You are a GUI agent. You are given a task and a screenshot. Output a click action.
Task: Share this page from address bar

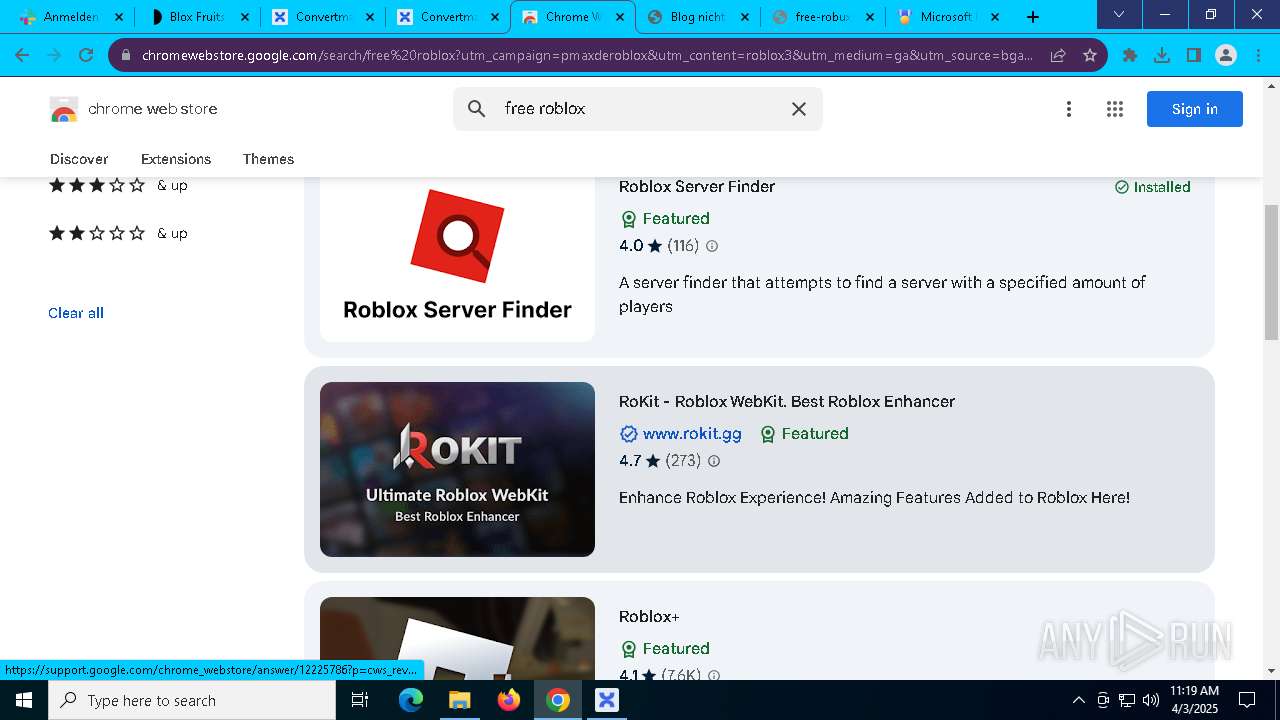[x=1057, y=55]
